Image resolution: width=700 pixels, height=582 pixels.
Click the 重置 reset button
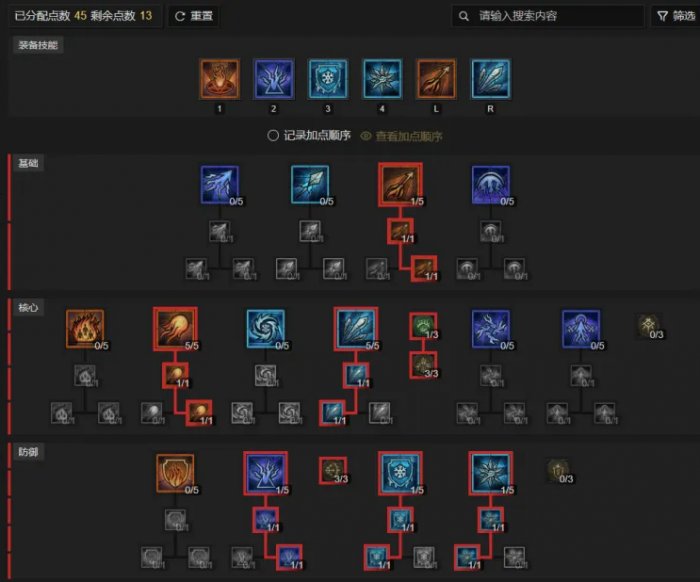pyautogui.click(x=194, y=16)
